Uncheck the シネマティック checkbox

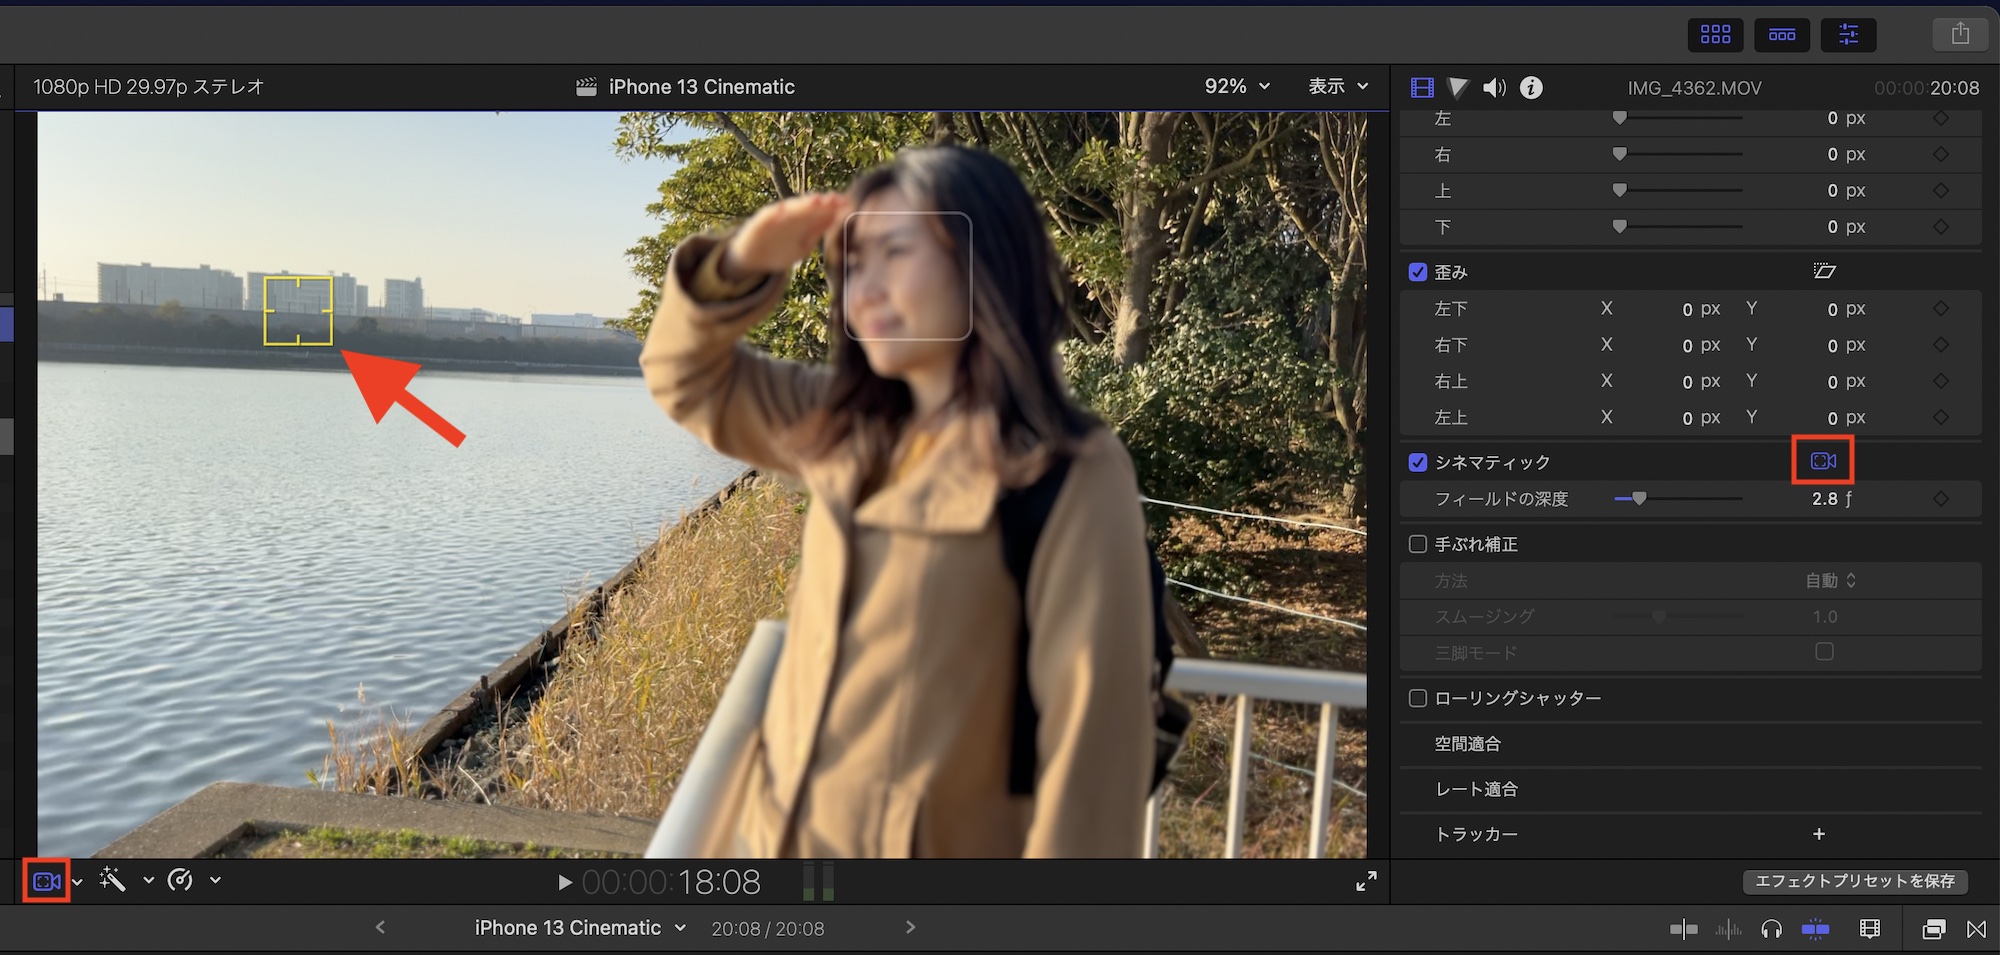[1418, 462]
